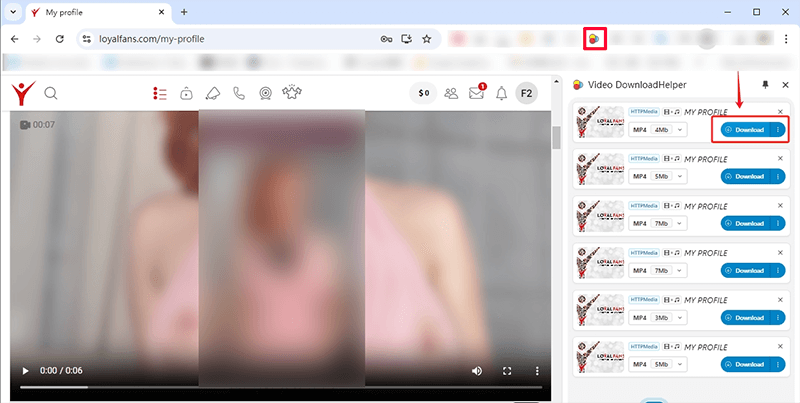800x403 pixels.
Task: Open the F2 profile avatar menu
Action: (527, 93)
